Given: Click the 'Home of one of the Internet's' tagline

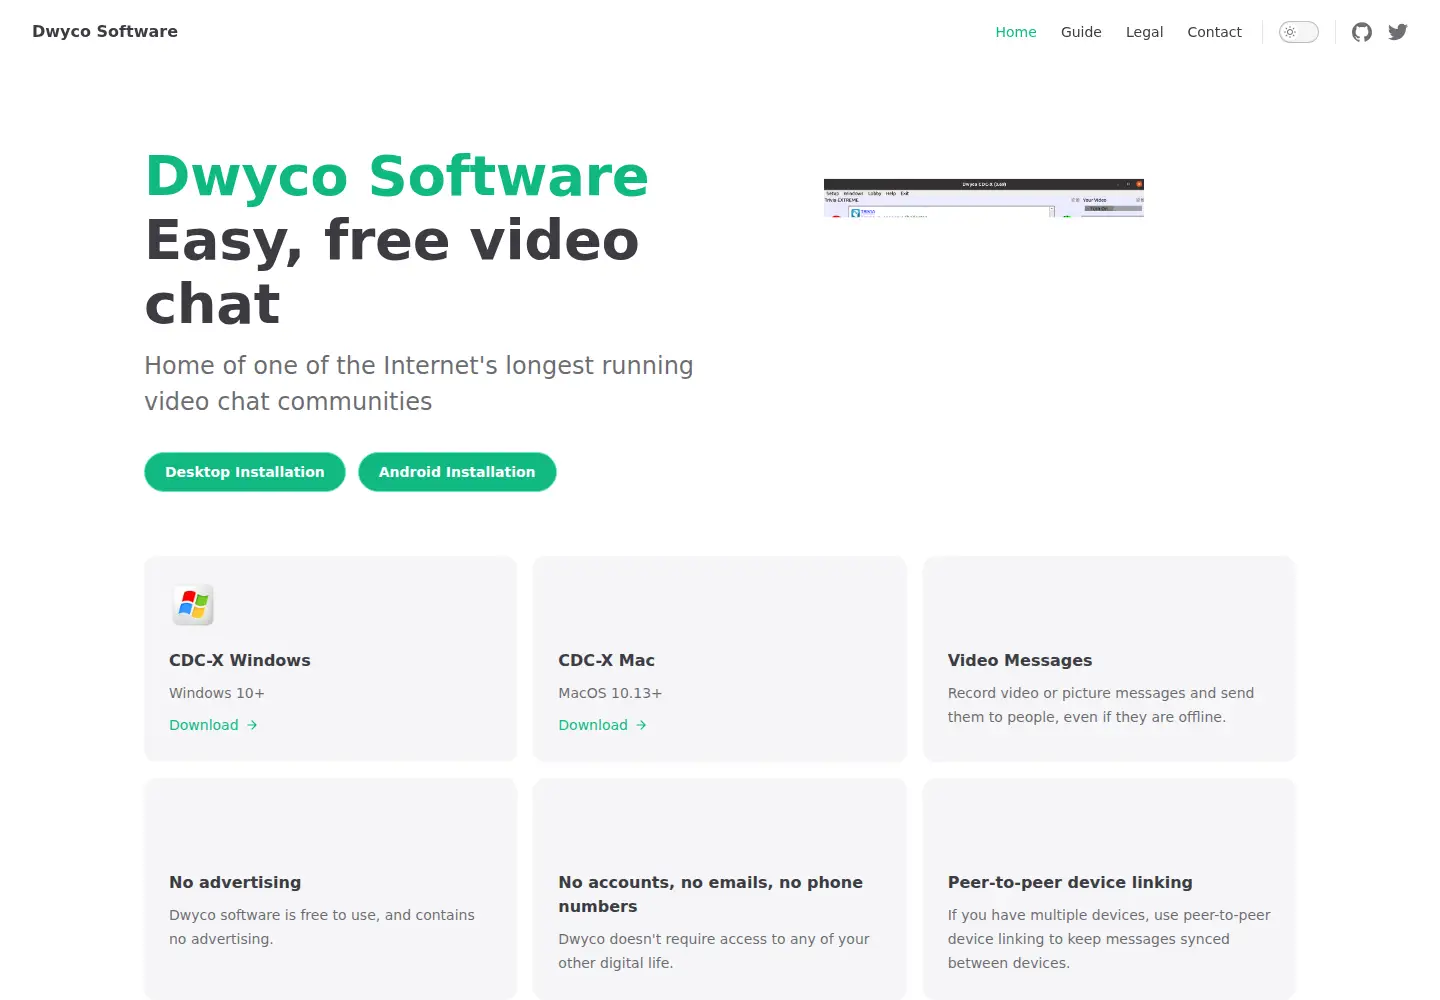Looking at the screenshot, I should (419, 383).
